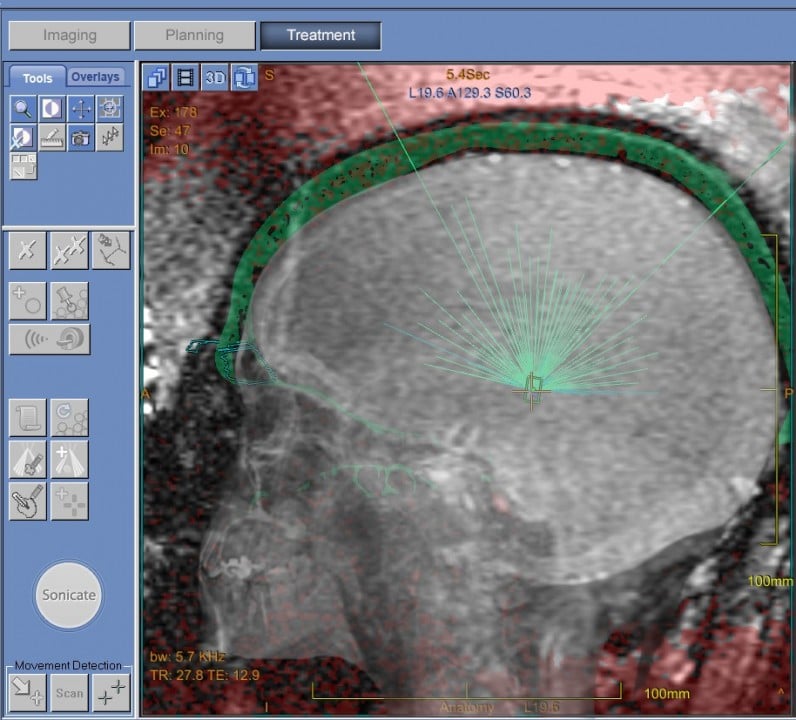The width and height of the screenshot is (796, 720).
Task: Pick the ruler measurement tool
Action: pos(52,137)
